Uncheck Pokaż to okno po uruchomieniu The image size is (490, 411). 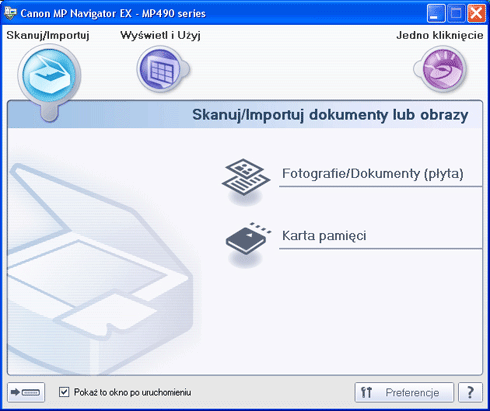click(x=64, y=392)
